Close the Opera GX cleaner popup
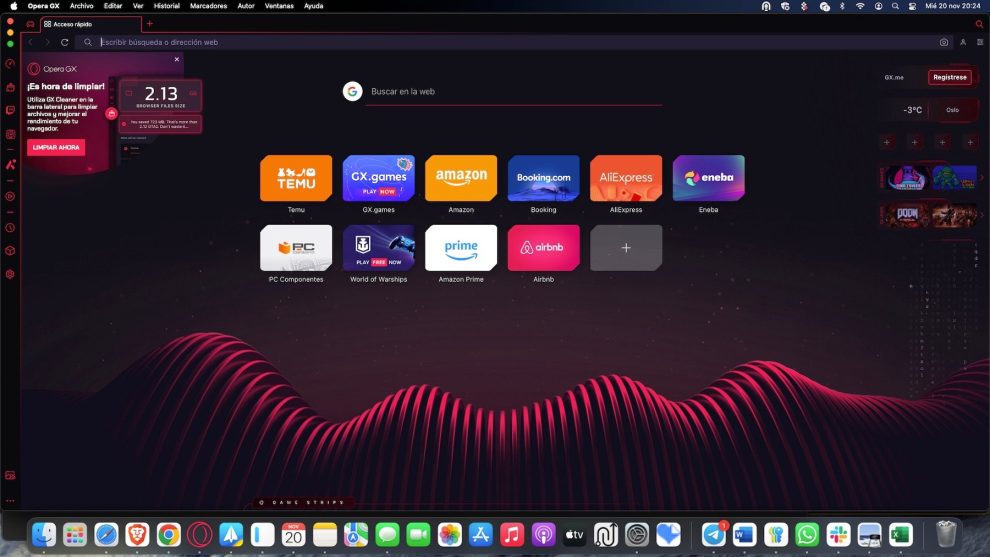Viewport: 990px width, 557px height. pos(177,59)
